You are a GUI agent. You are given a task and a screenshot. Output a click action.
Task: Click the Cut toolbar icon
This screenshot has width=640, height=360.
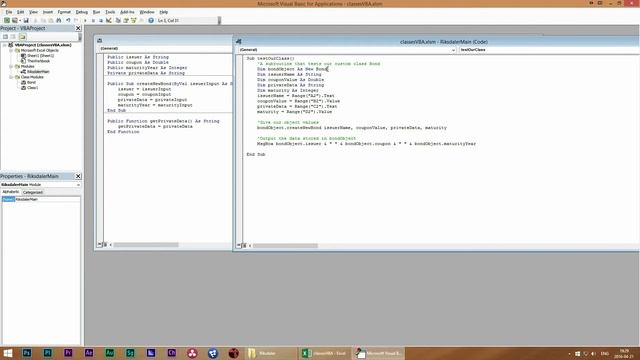(36, 20)
